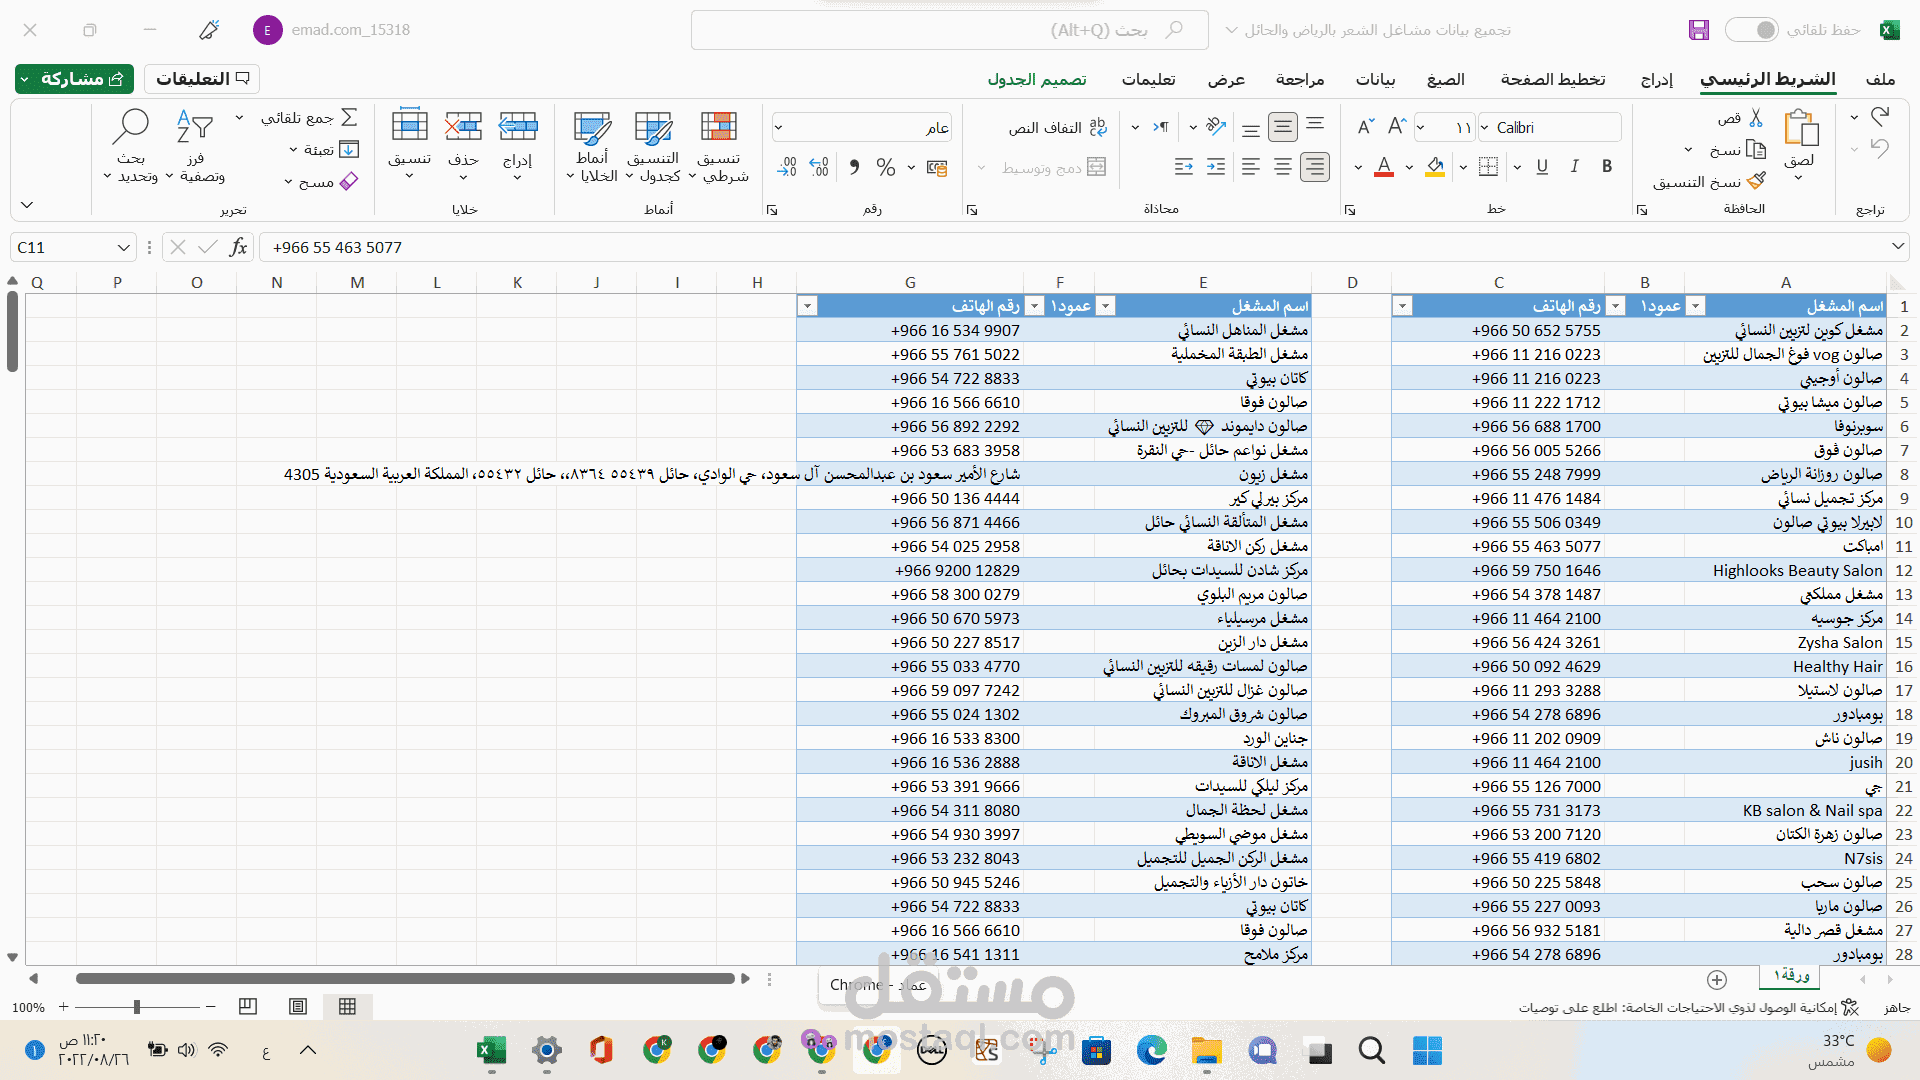Click the Merge and Center icon
Image resolution: width=1920 pixels, height=1080 pixels.
[1097, 167]
